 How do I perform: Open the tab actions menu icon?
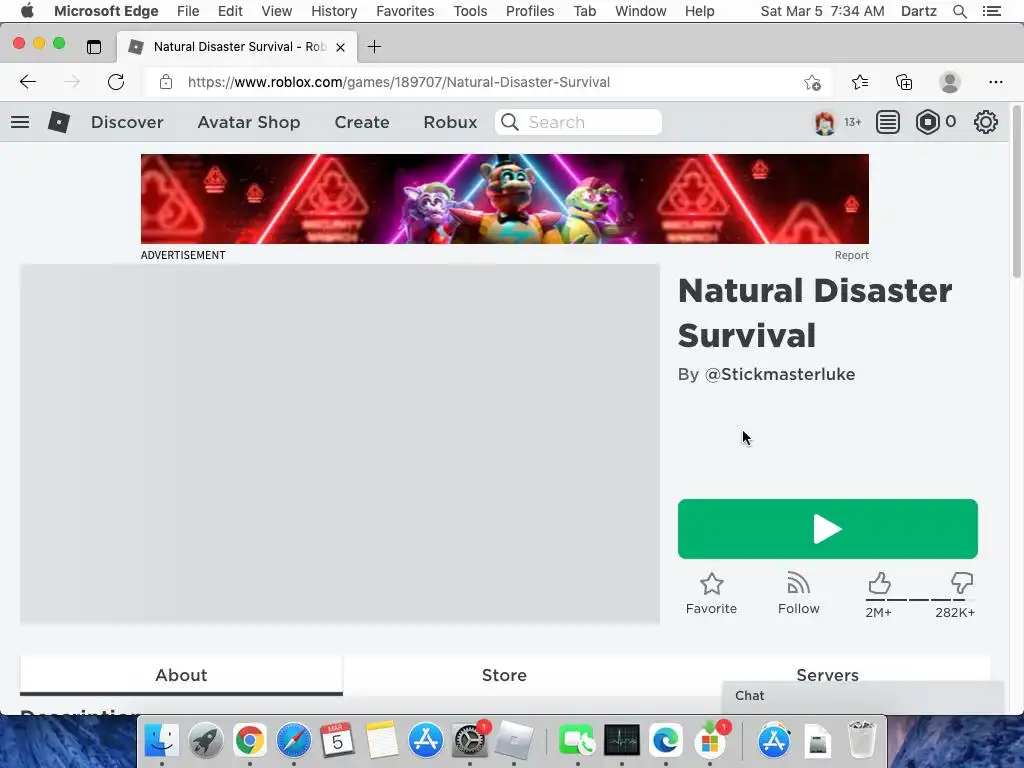pyautogui.click(x=94, y=47)
